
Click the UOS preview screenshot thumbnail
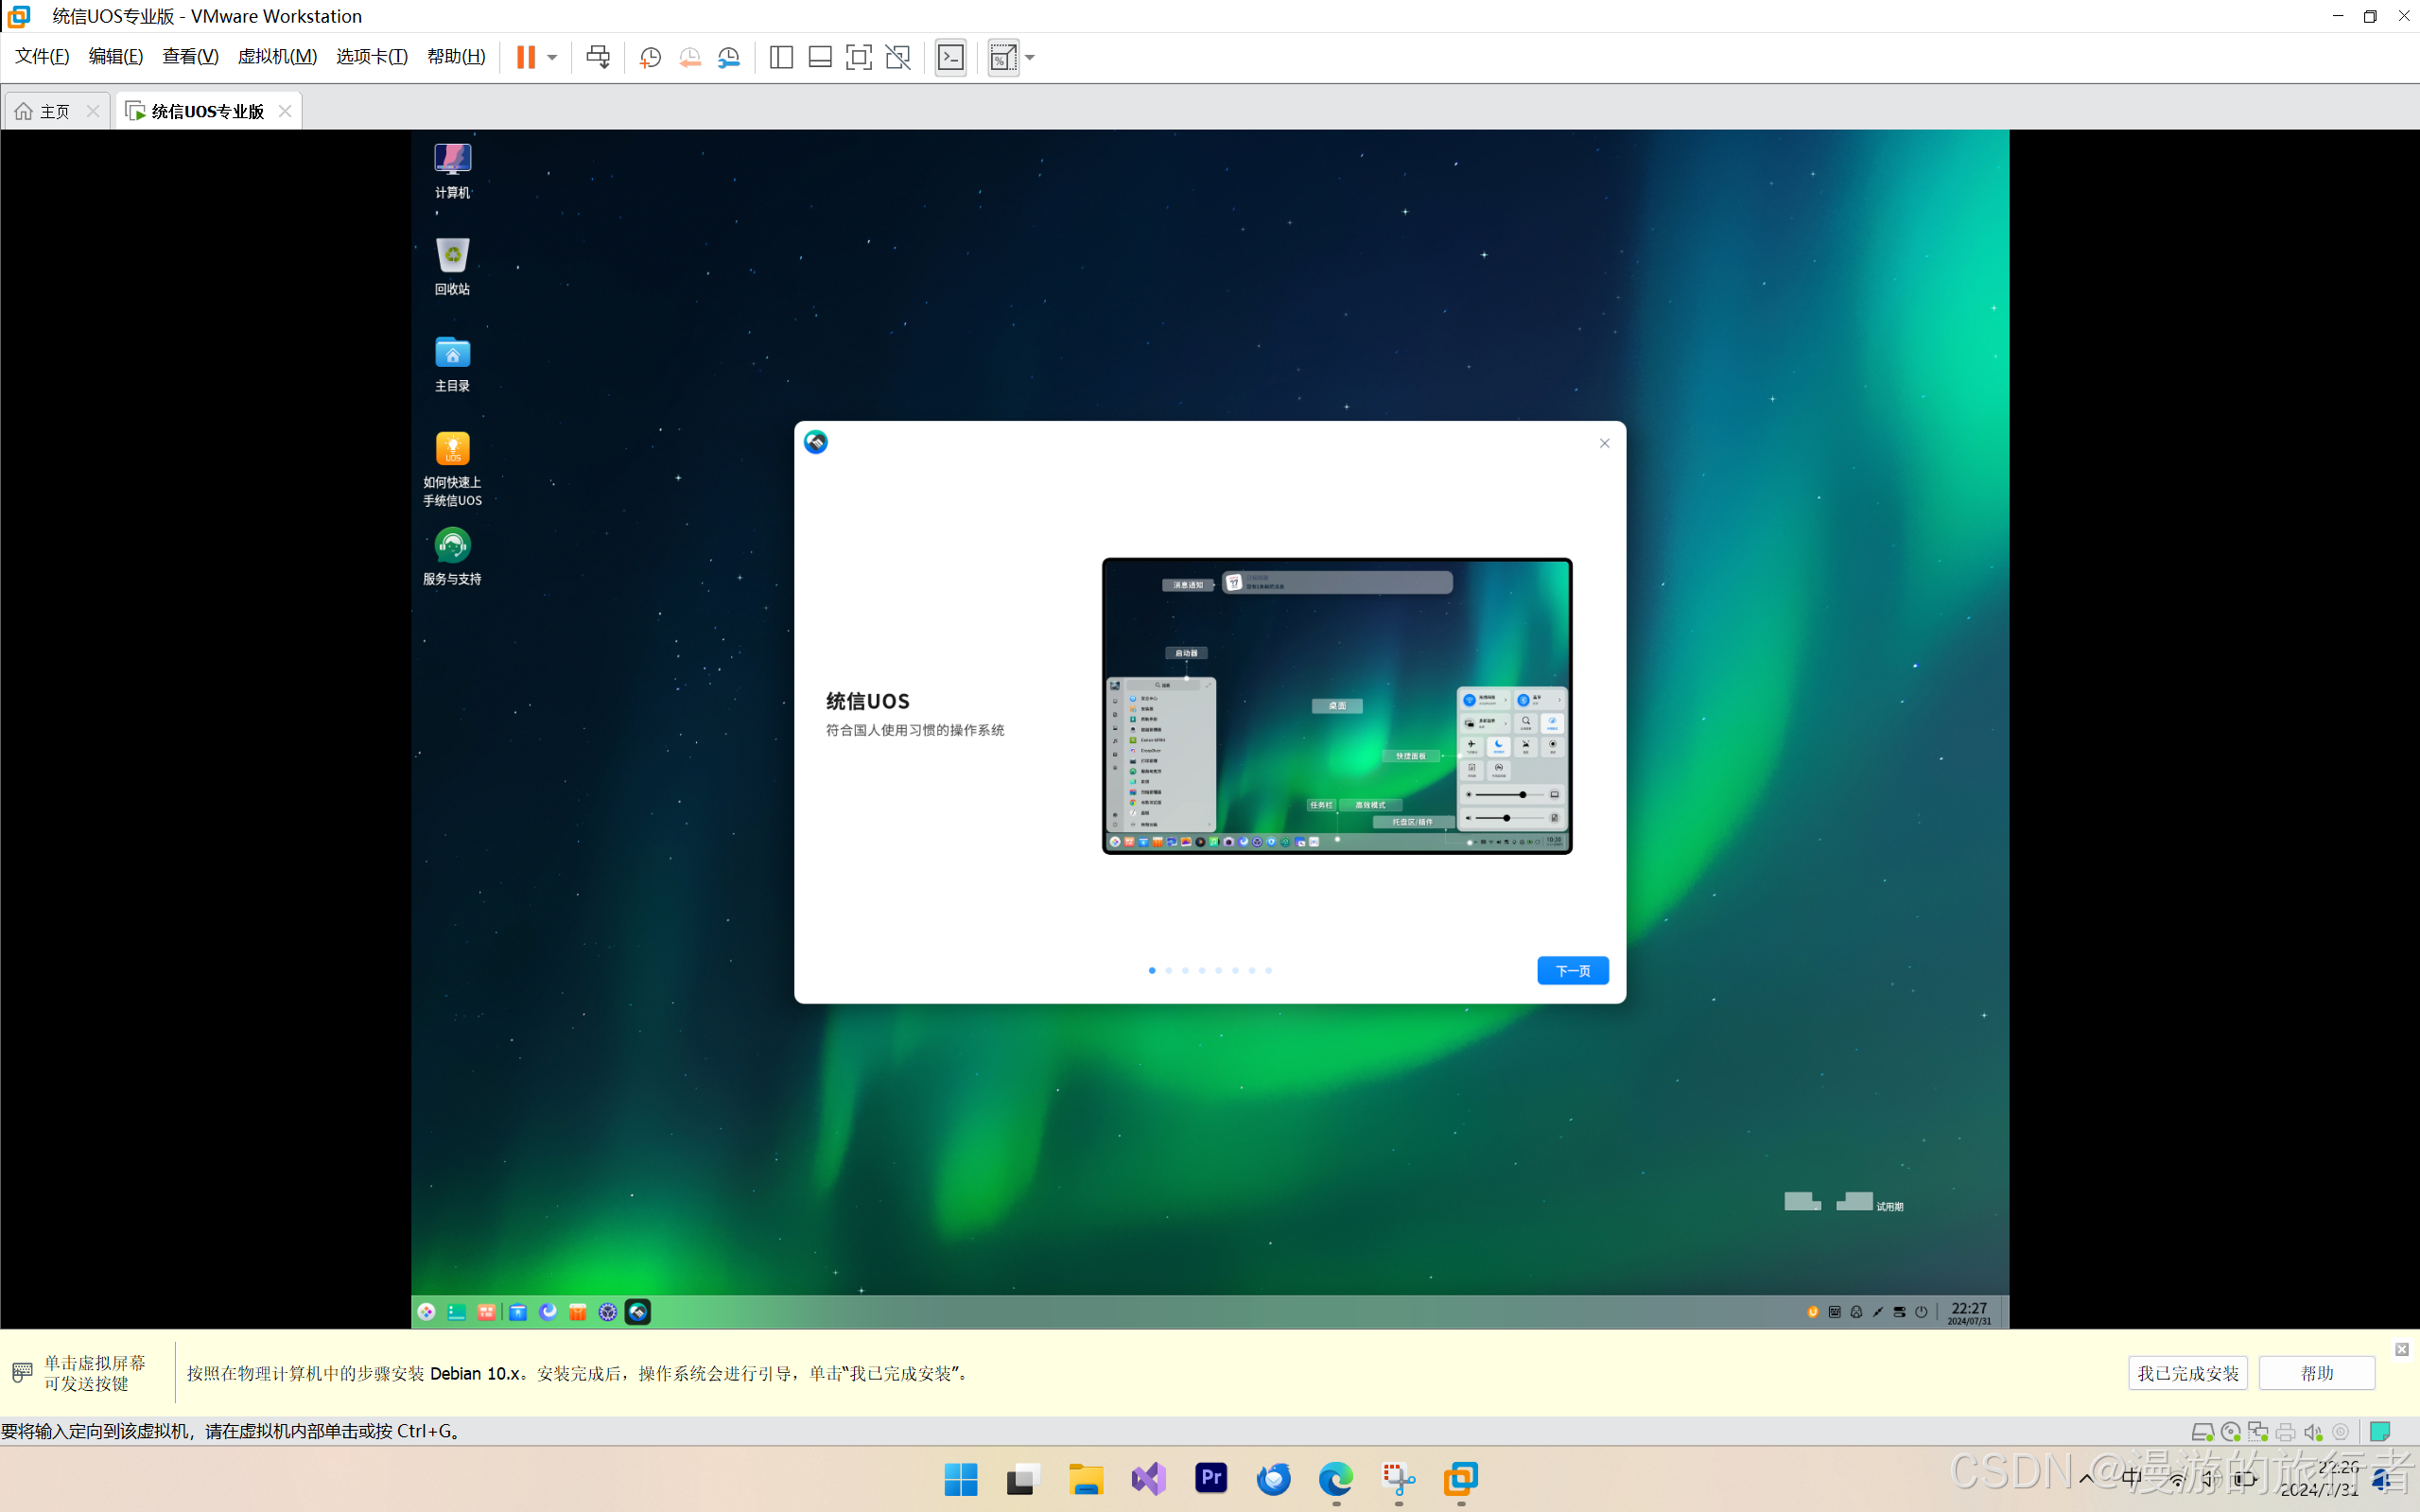[1337, 706]
